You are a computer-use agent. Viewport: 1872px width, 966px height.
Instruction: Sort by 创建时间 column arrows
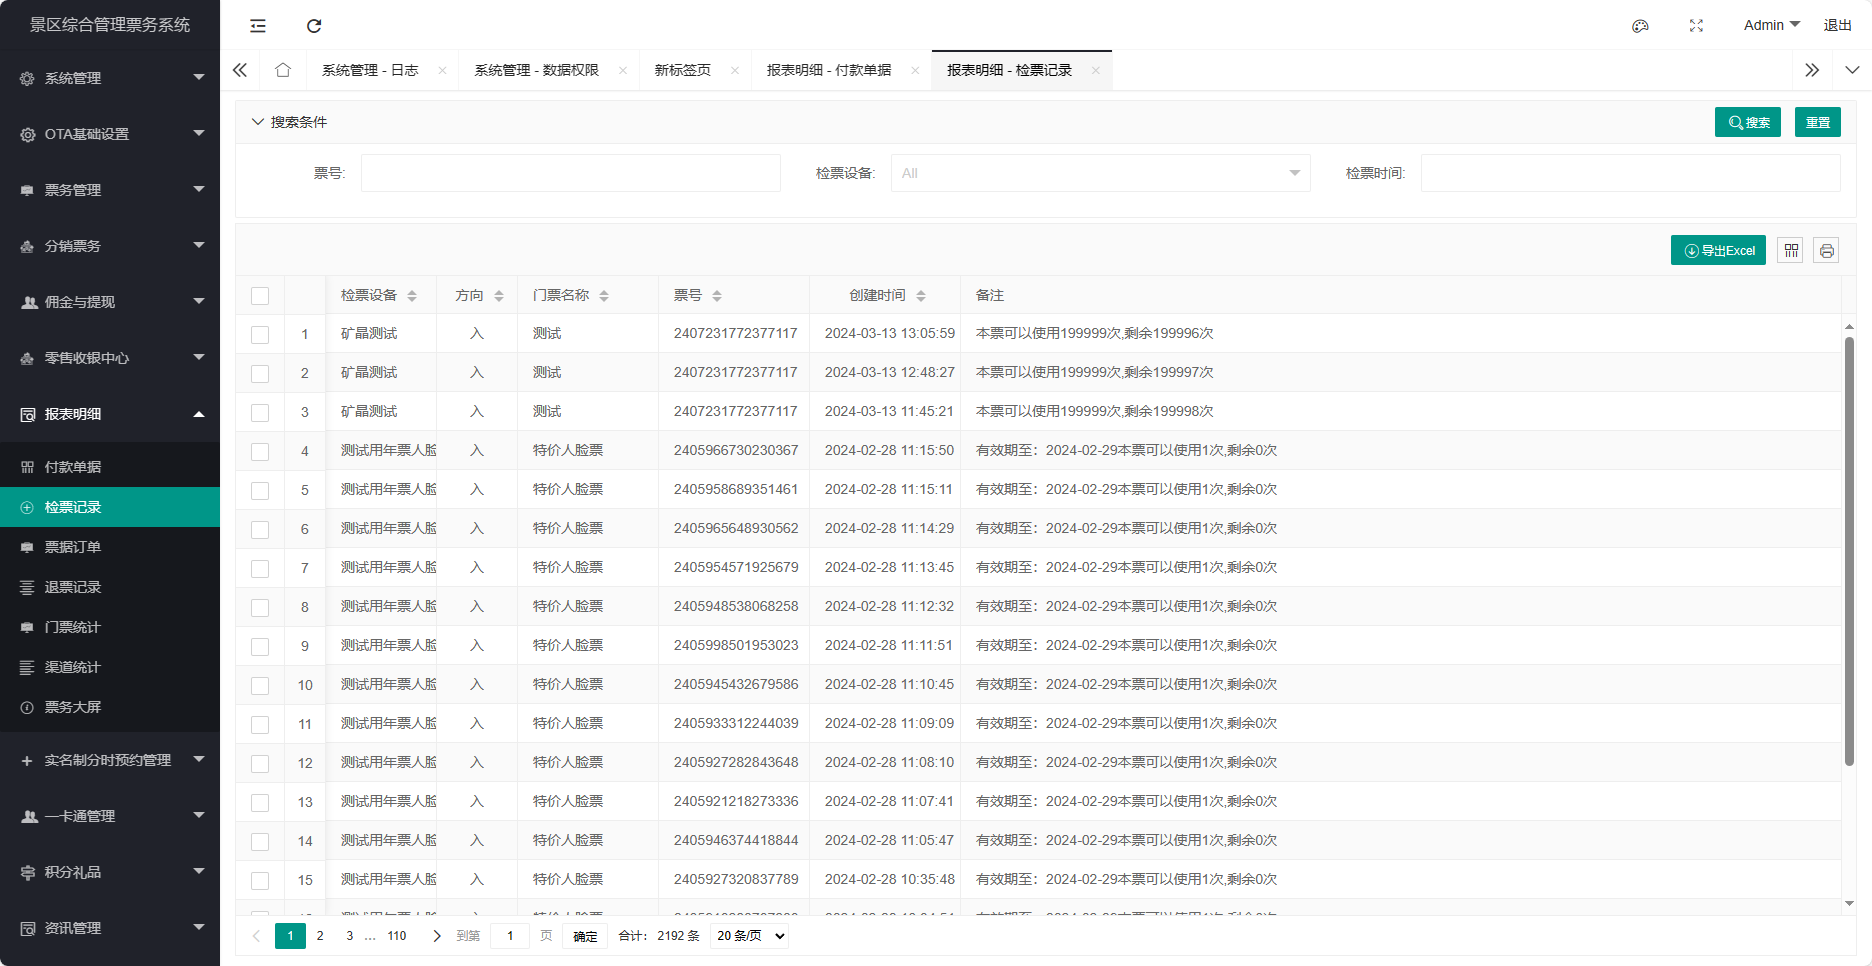tap(921, 296)
